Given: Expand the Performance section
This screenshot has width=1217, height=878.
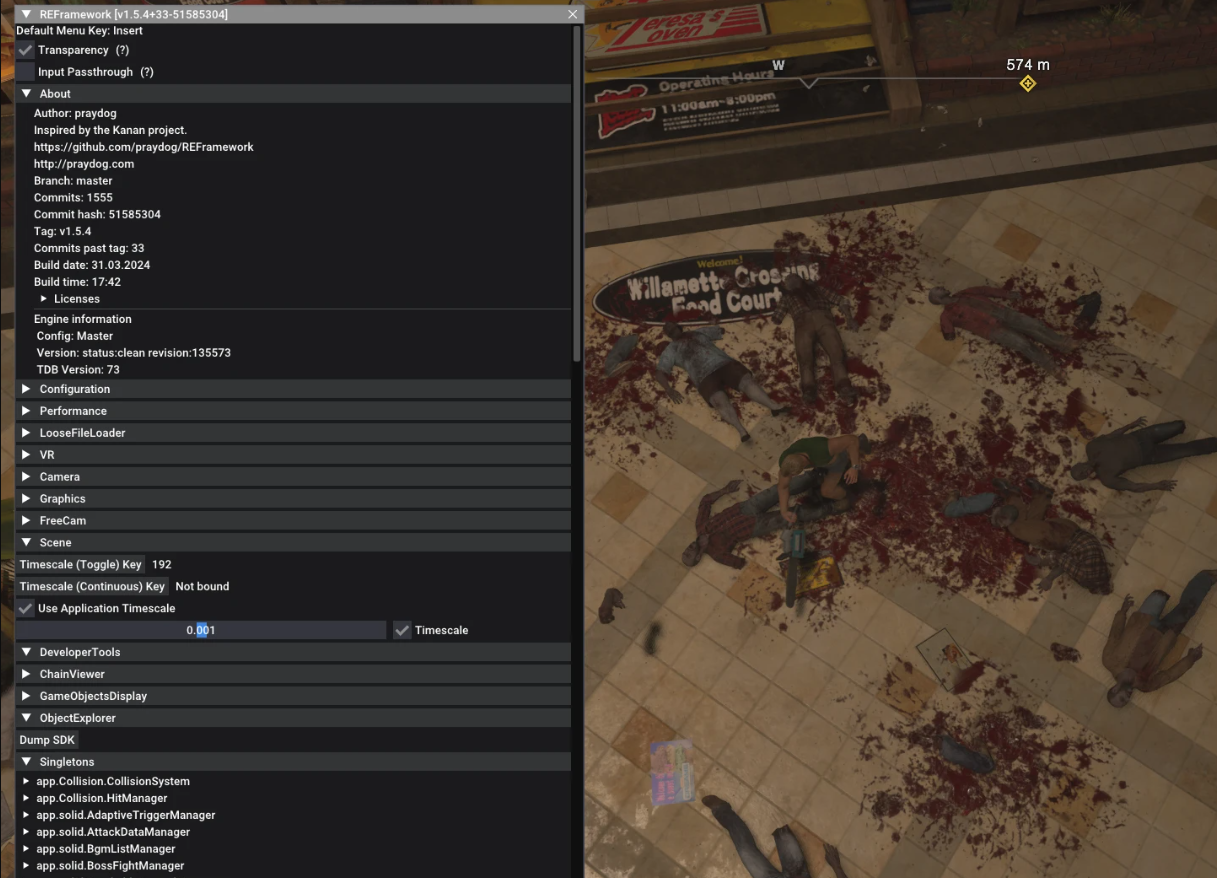Looking at the screenshot, I should [x=294, y=411].
